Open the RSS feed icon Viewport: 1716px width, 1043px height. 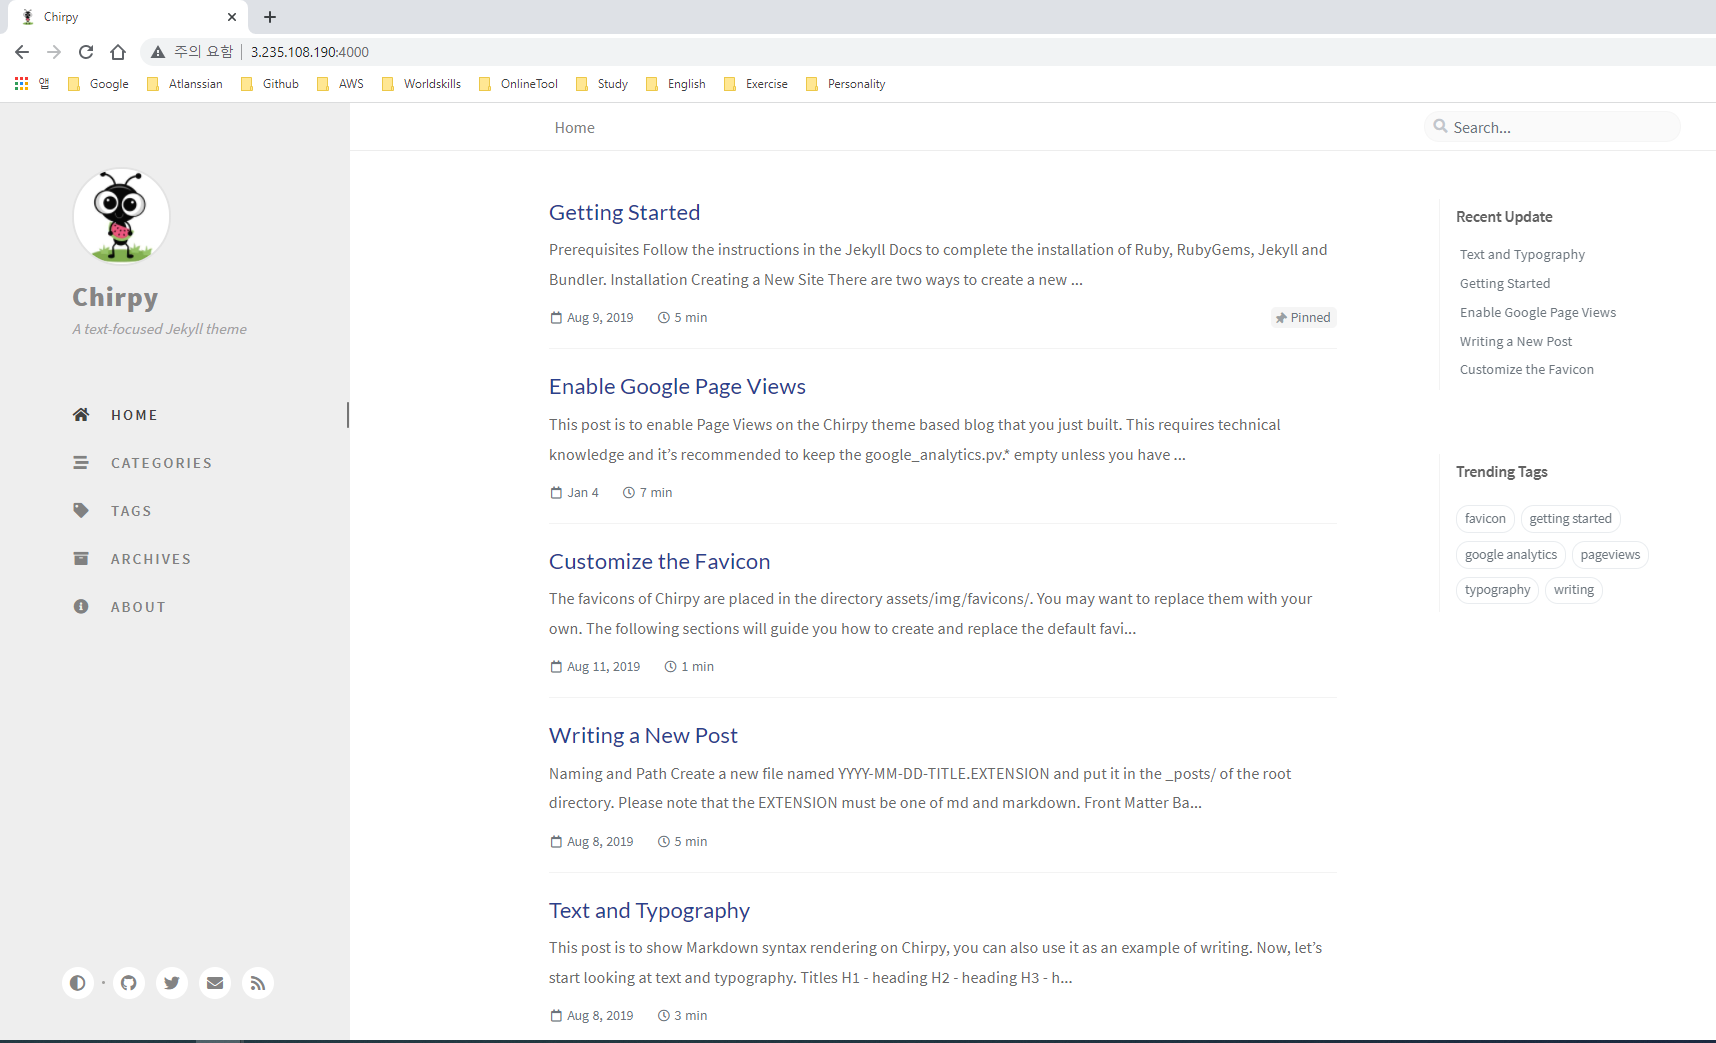click(x=258, y=983)
